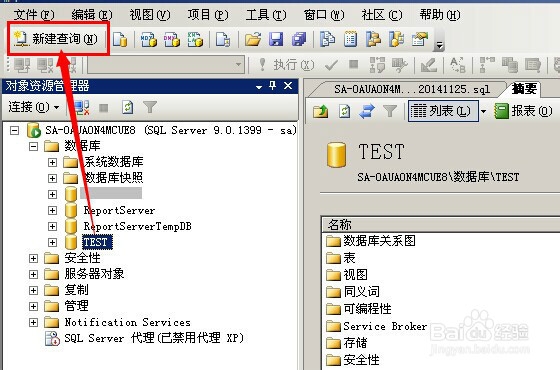
Task: Click the Stop icon in Object Explorer toolbar
Action: point(104,107)
